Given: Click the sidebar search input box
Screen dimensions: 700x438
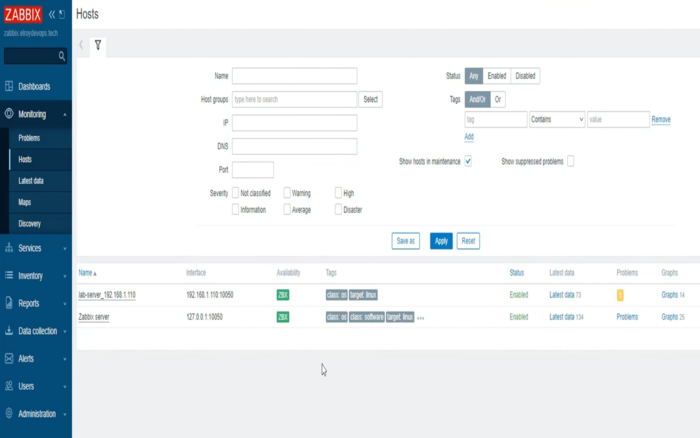Looking at the screenshot, I should tap(35, 56).
